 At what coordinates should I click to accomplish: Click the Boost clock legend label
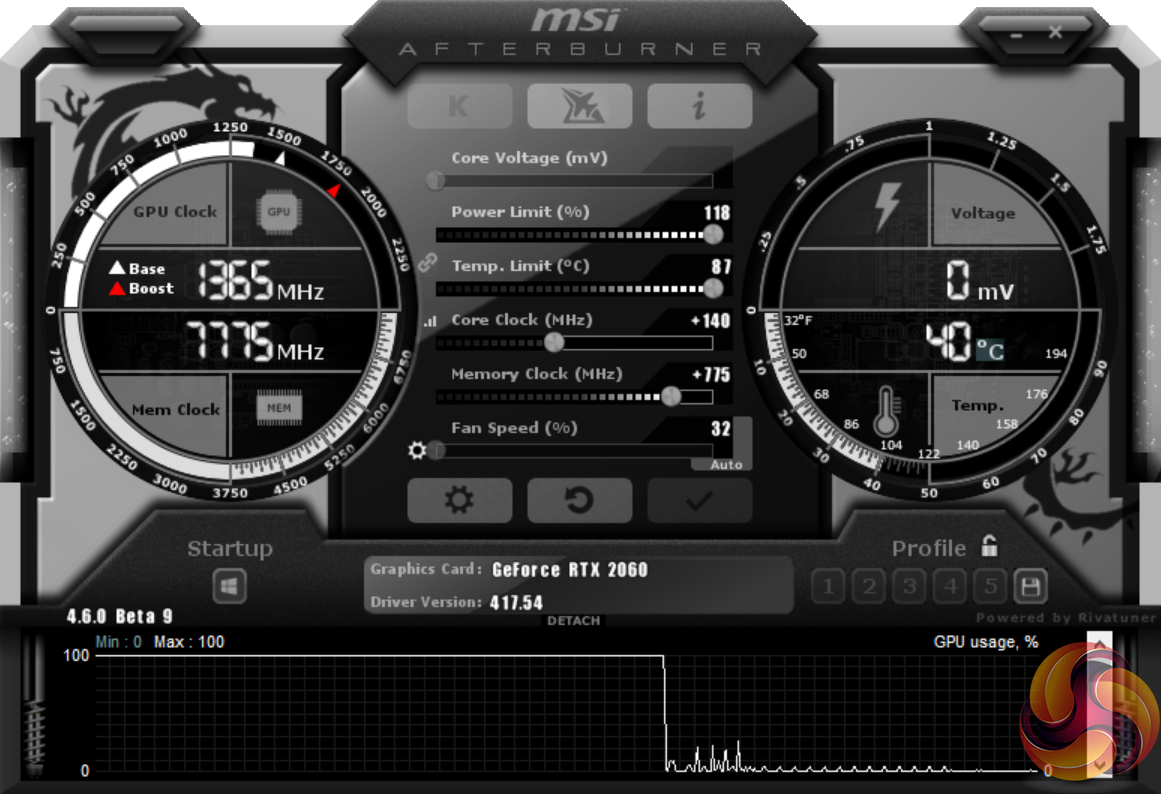[151, 288]
